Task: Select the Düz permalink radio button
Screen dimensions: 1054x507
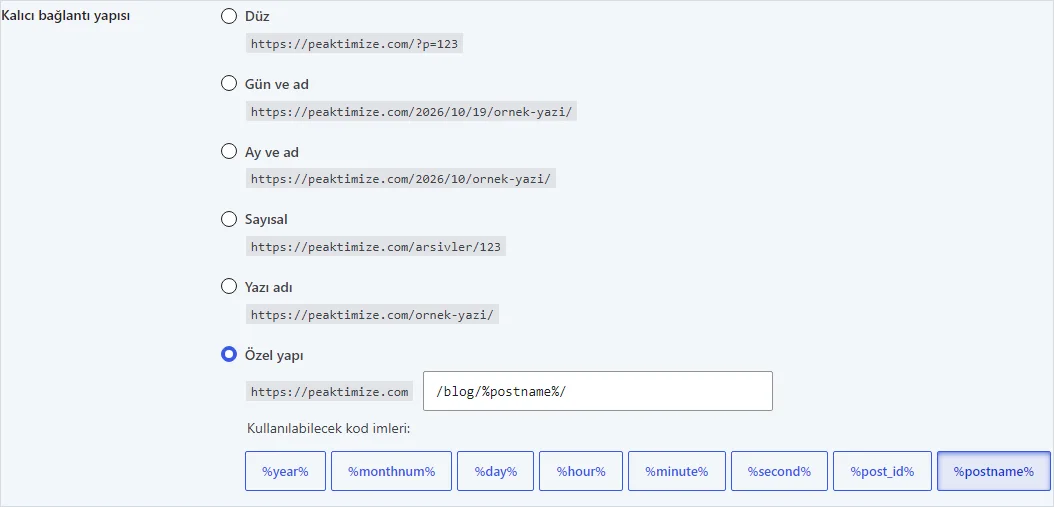Action: tap(229, 16)
